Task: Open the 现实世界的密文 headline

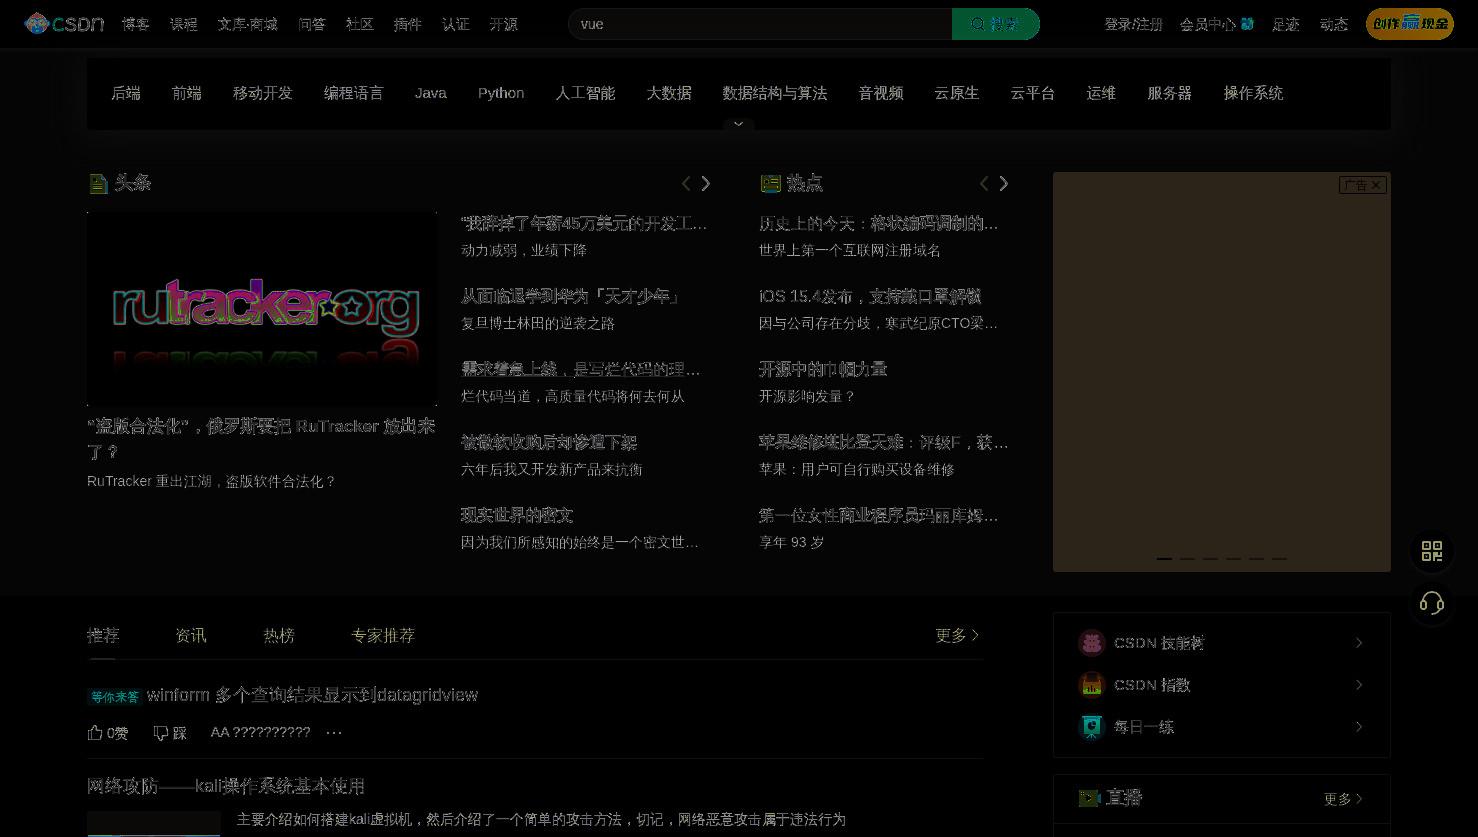Action: (x=517, y=516)
